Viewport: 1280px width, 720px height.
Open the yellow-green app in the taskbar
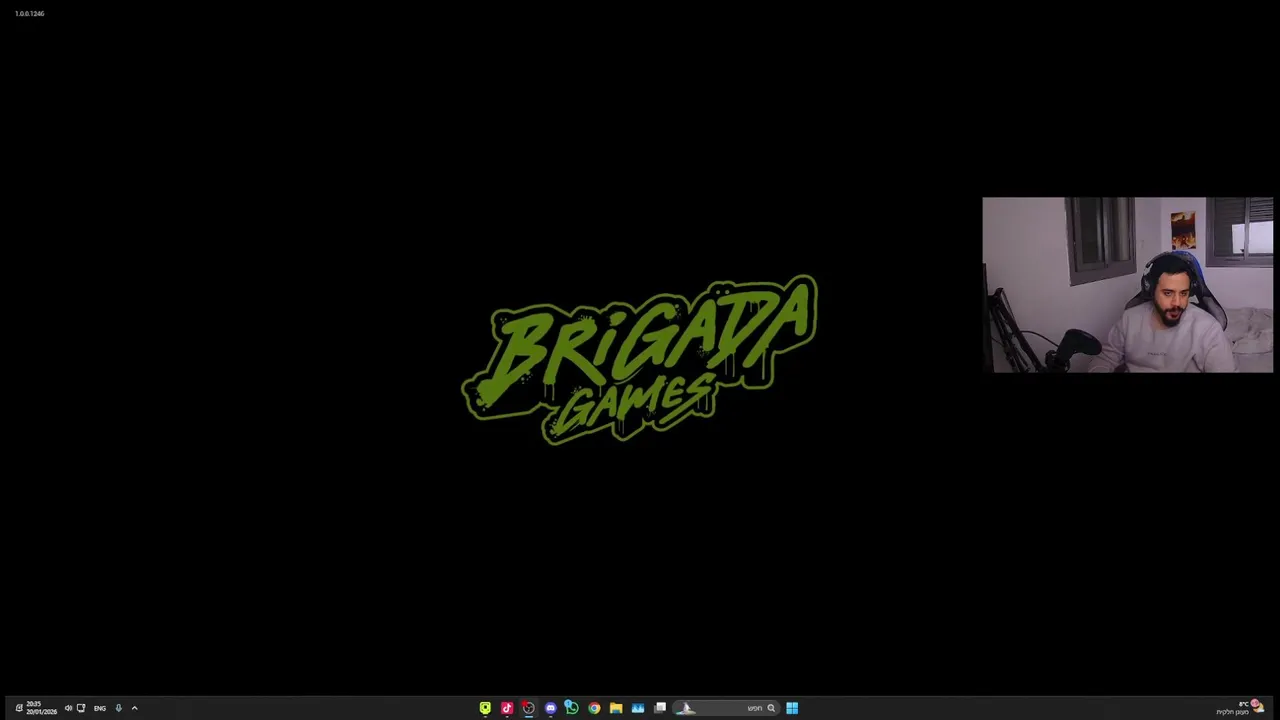click(485, 708)
